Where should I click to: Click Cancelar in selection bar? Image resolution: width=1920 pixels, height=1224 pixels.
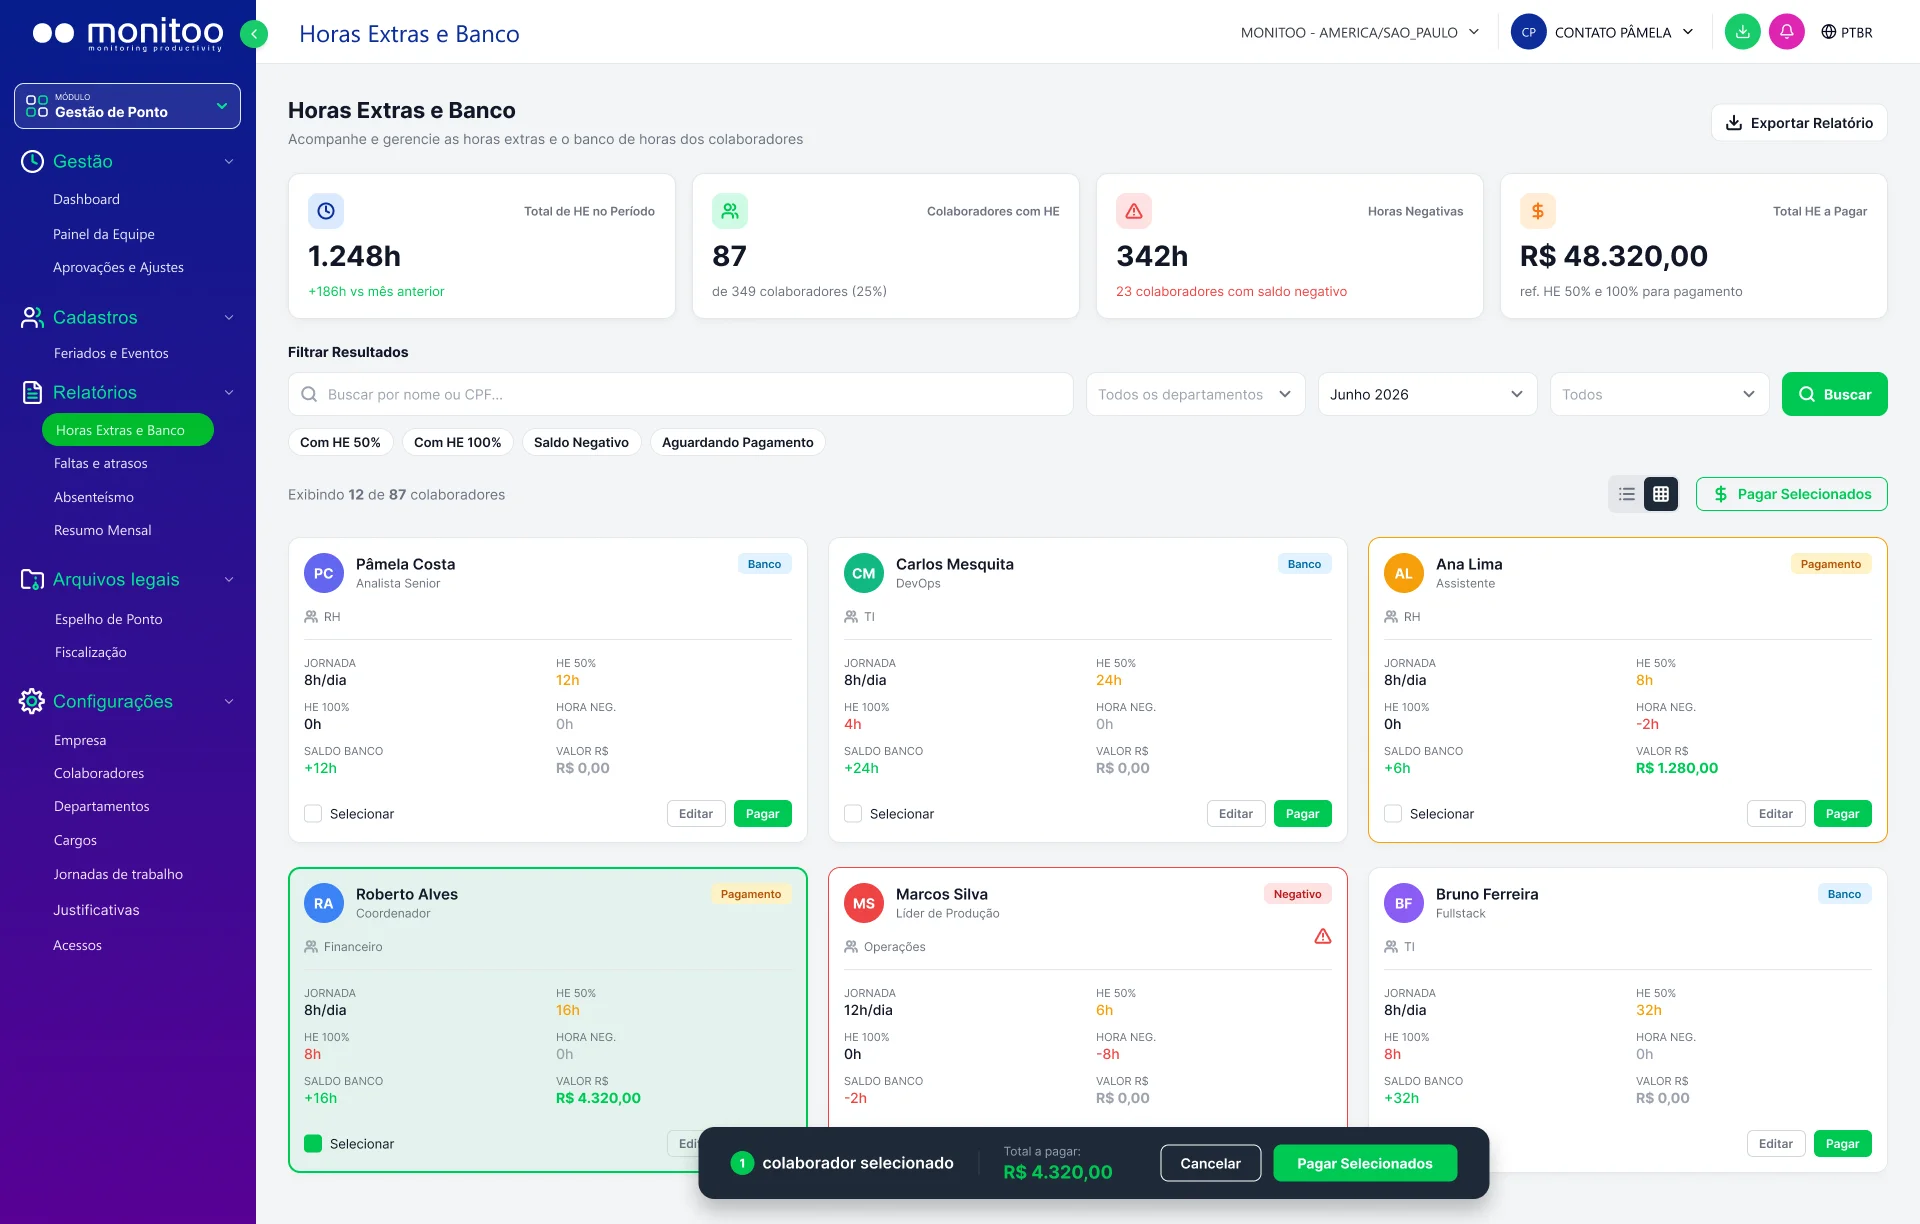(x=1210, y=1163)
